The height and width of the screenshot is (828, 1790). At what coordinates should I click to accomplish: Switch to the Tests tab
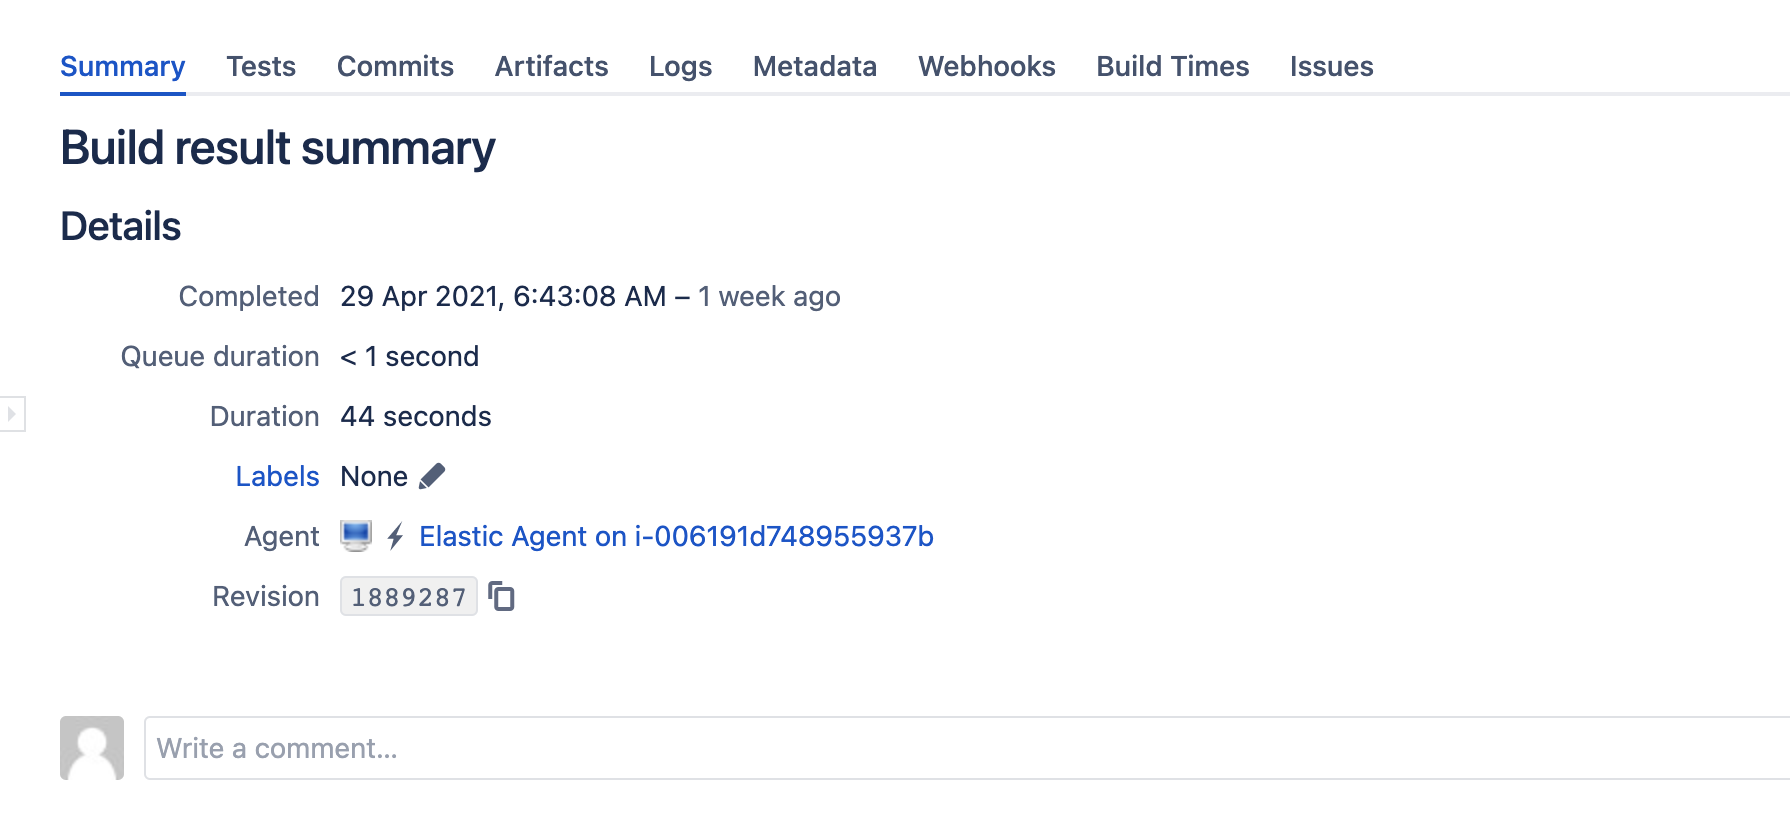click(x=261, y=66)
